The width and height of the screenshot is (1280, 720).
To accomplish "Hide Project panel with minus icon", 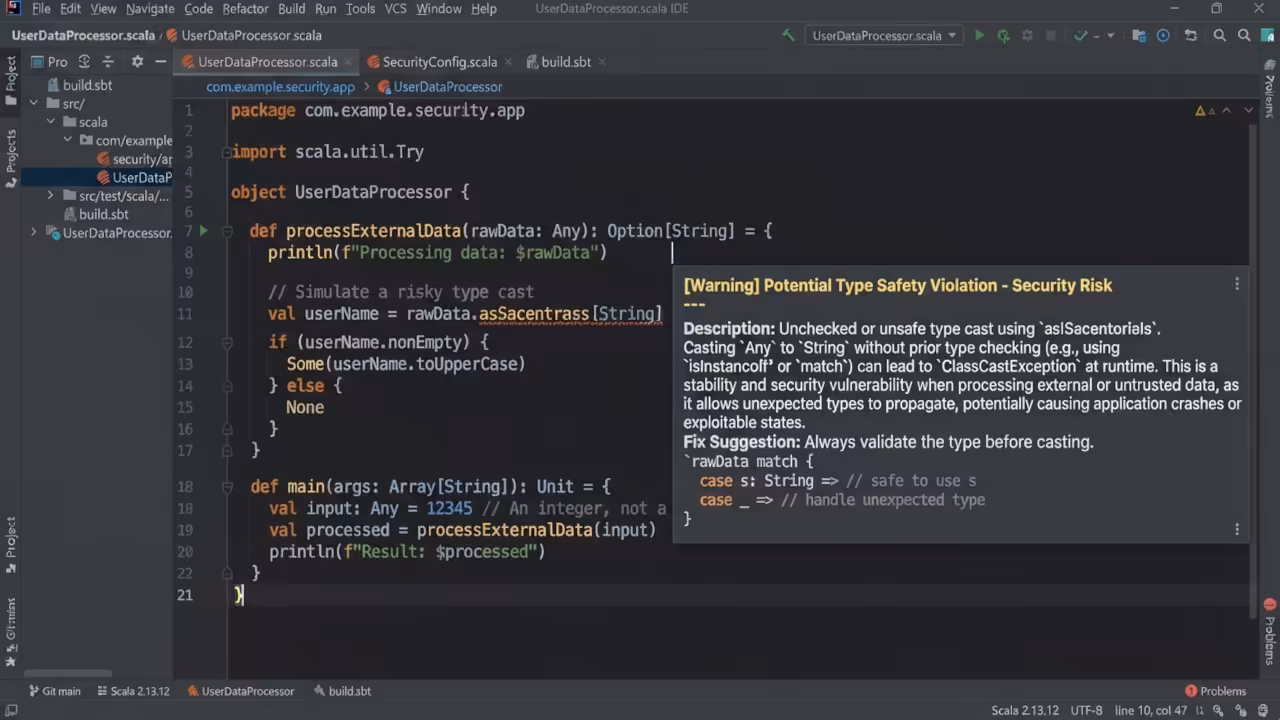I will point(160,62).
